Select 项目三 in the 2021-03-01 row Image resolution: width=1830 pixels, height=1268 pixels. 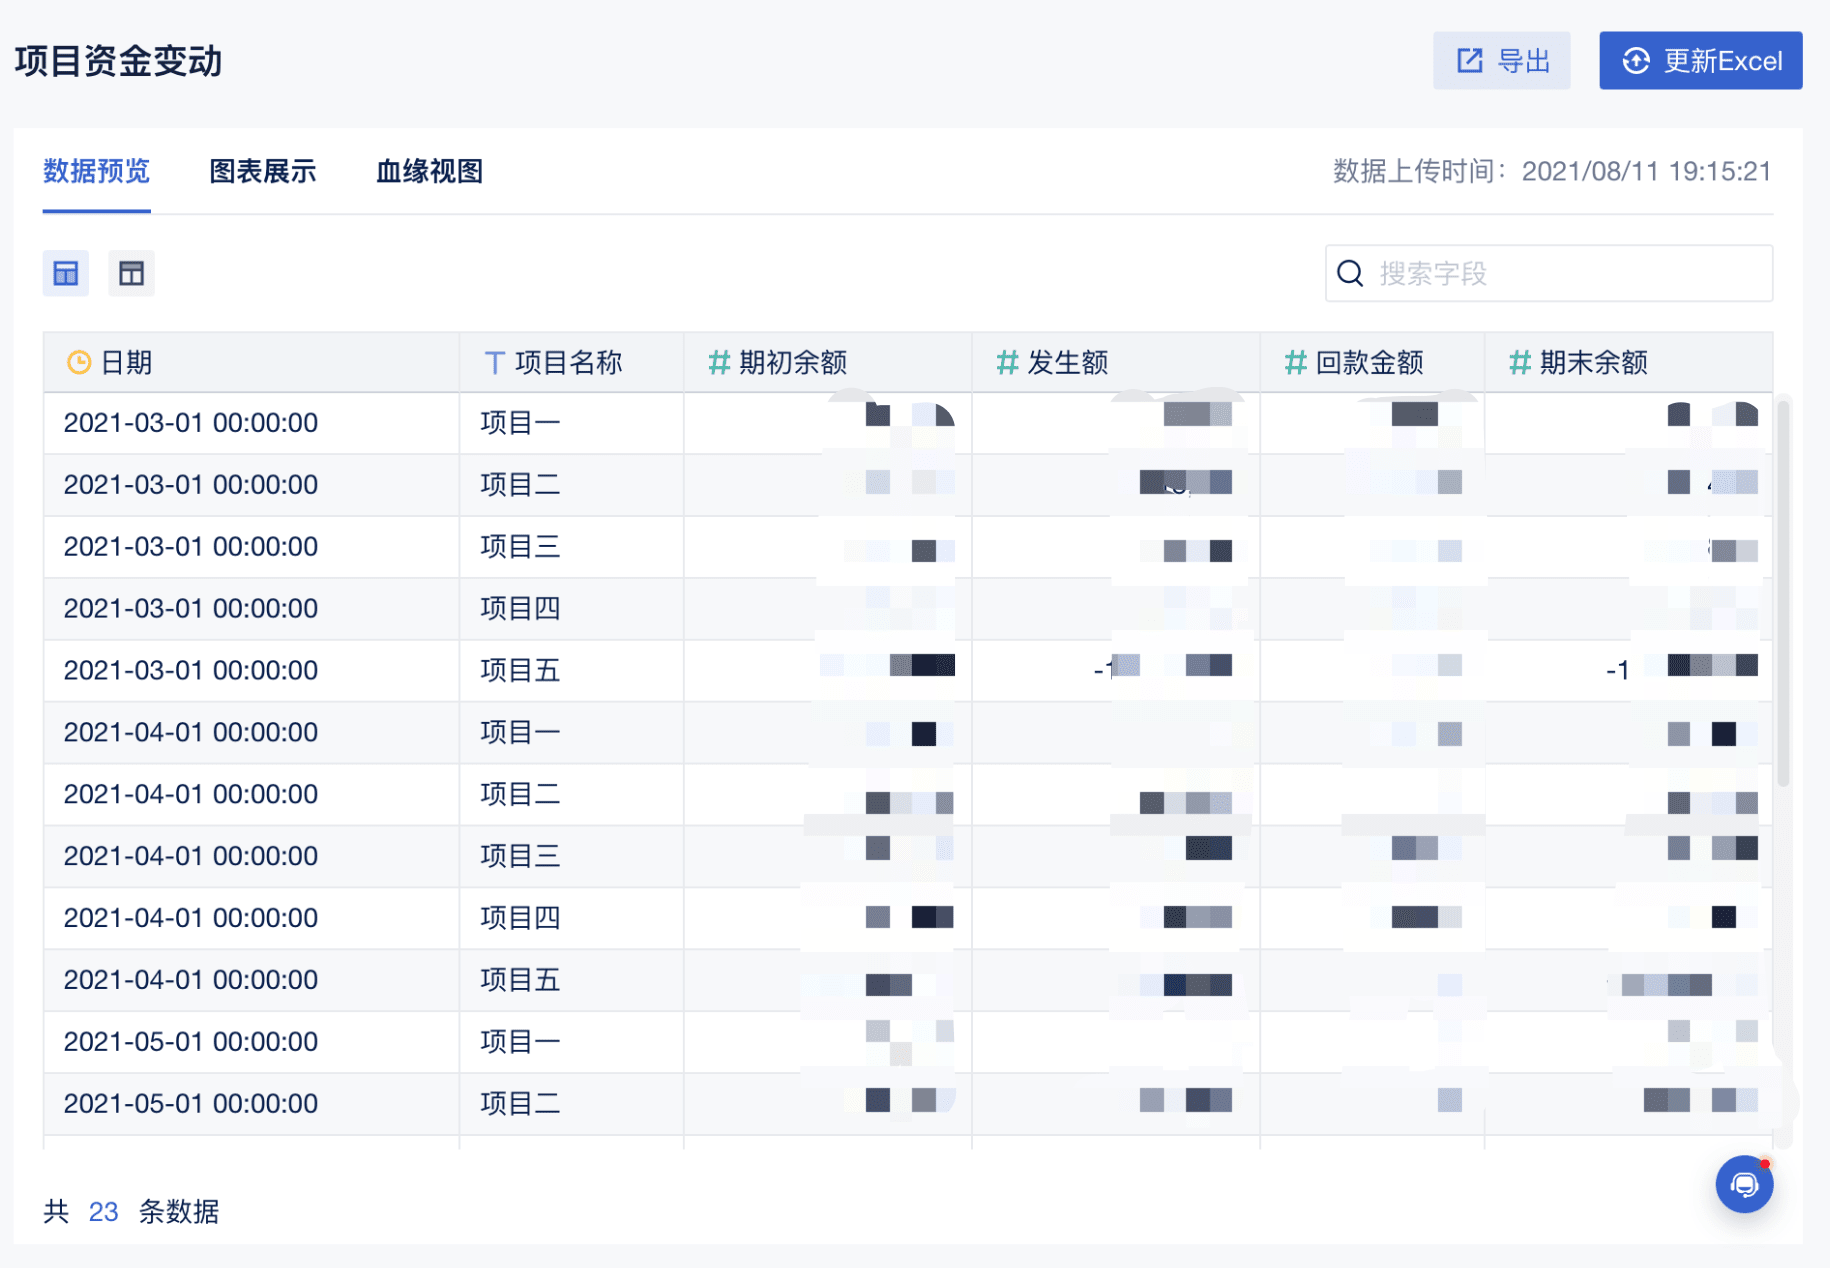click(x=520, y=547)
